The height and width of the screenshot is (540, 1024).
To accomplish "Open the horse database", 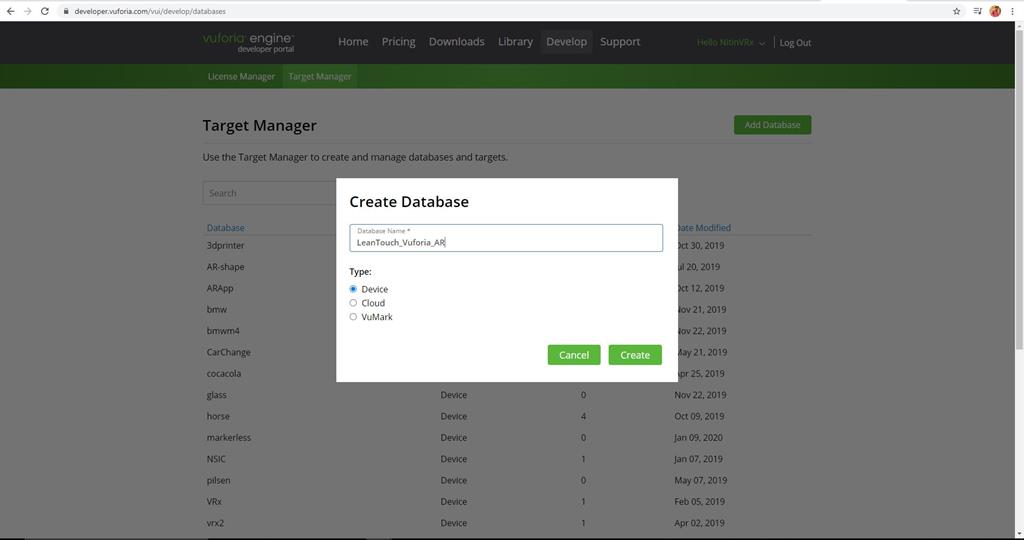I will (218, 416).
